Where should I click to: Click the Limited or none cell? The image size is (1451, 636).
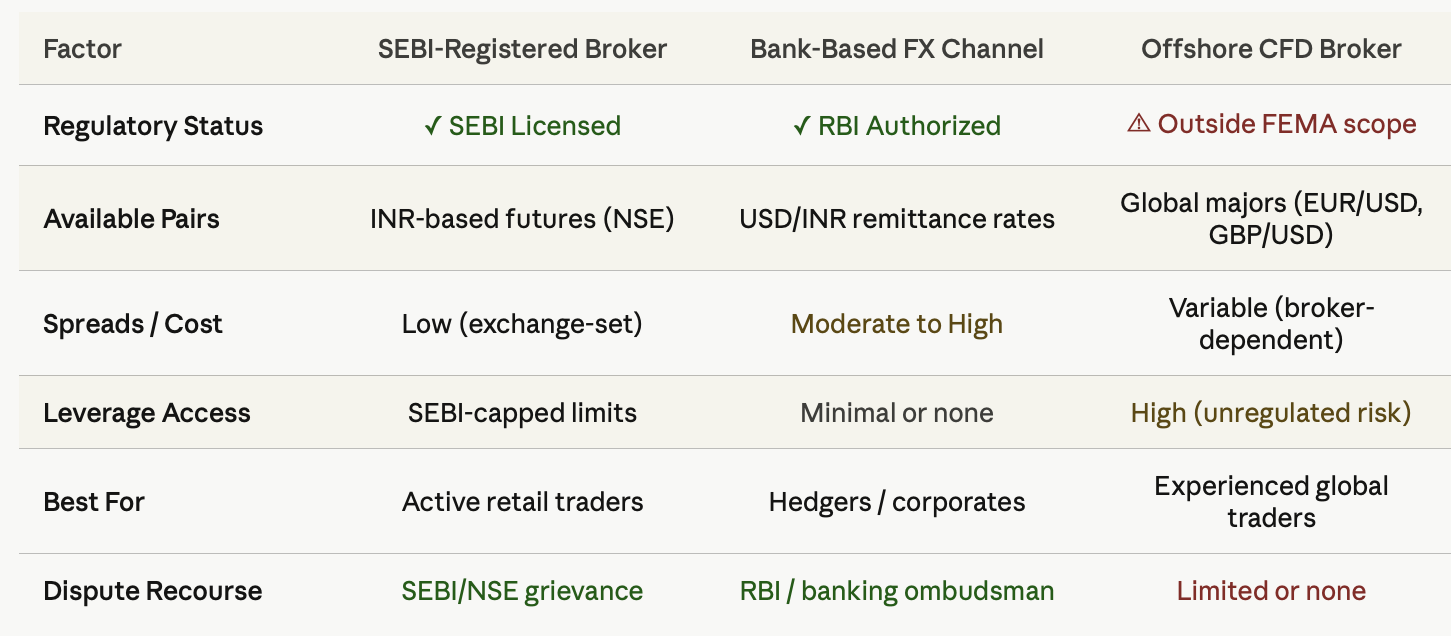point(1271,590)
